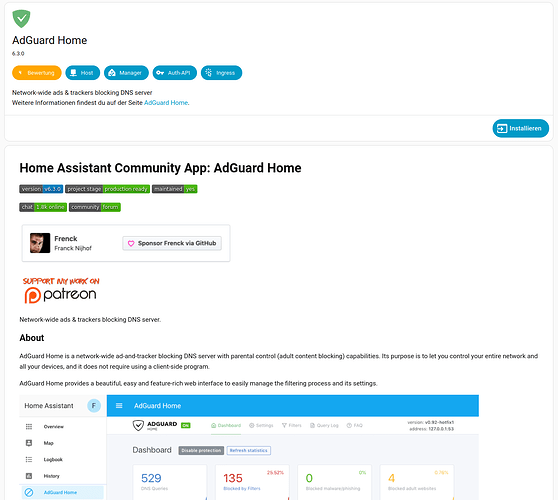Click the Frenck author name
Image resolution: width=558 pixels, height=500 pixels.
click(66, 239)
